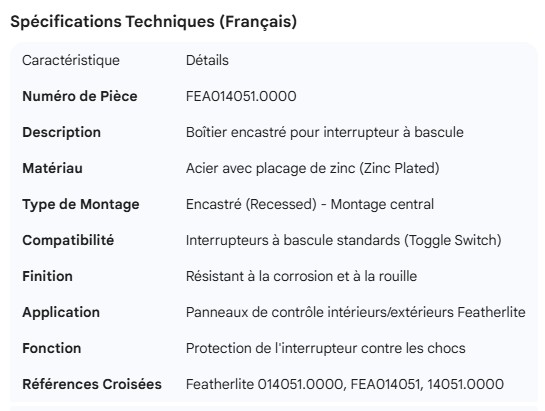Click the Application row label
545x411 pixels.
coord(61,313)
